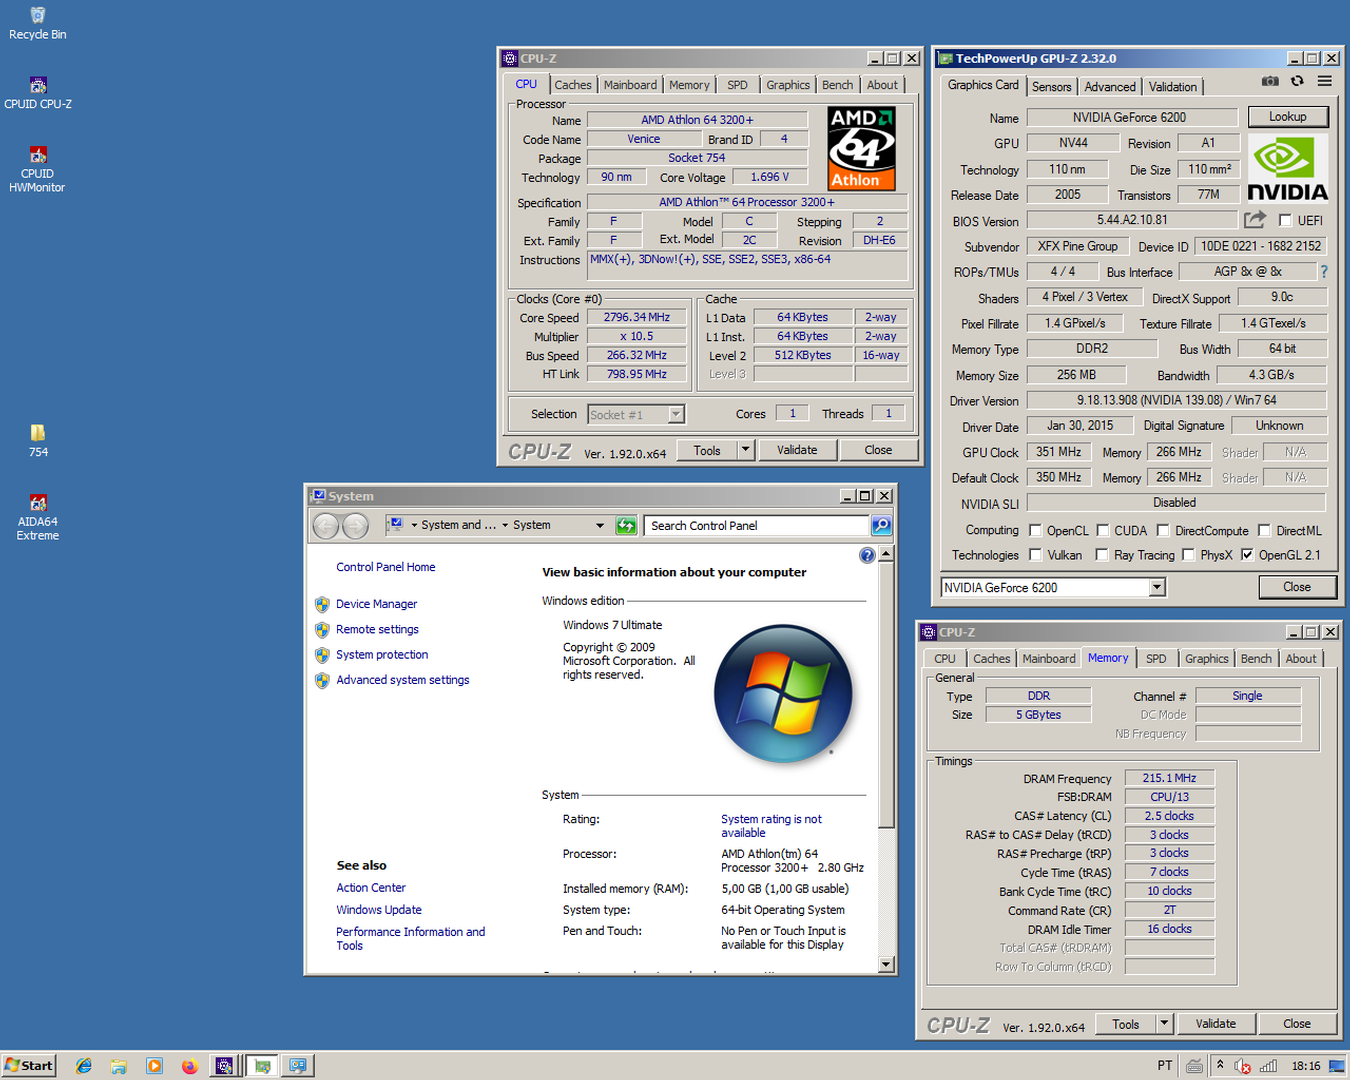Toggle OpenCL checkbox
The image size is (1350, 1080).
pyautogui.click(x=1036, y=531)
